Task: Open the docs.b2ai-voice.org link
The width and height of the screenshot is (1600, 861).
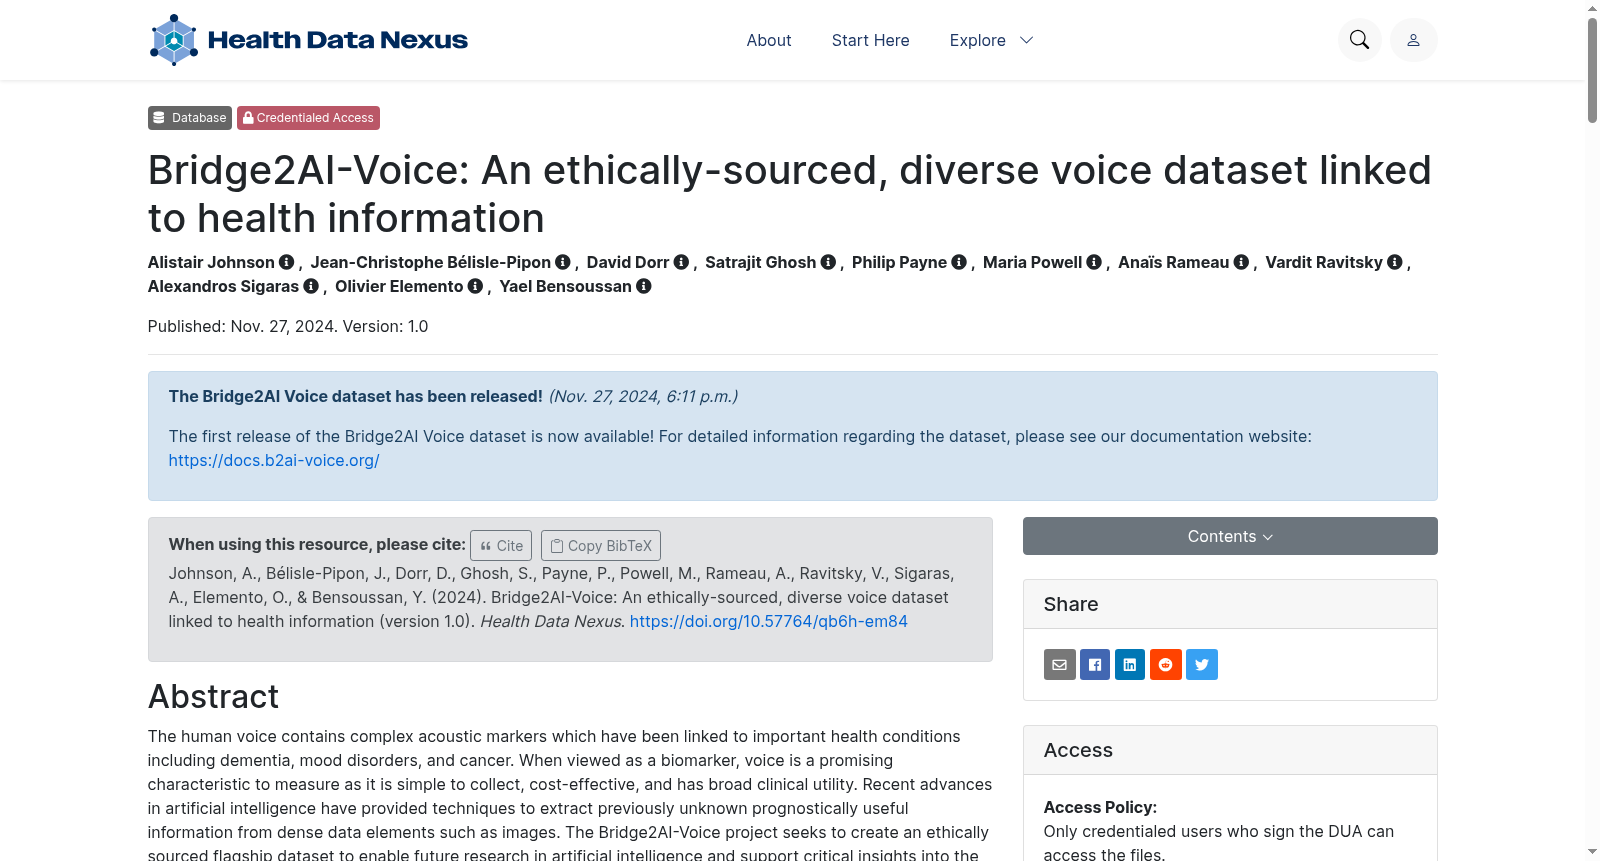Action: click(274, 460)
